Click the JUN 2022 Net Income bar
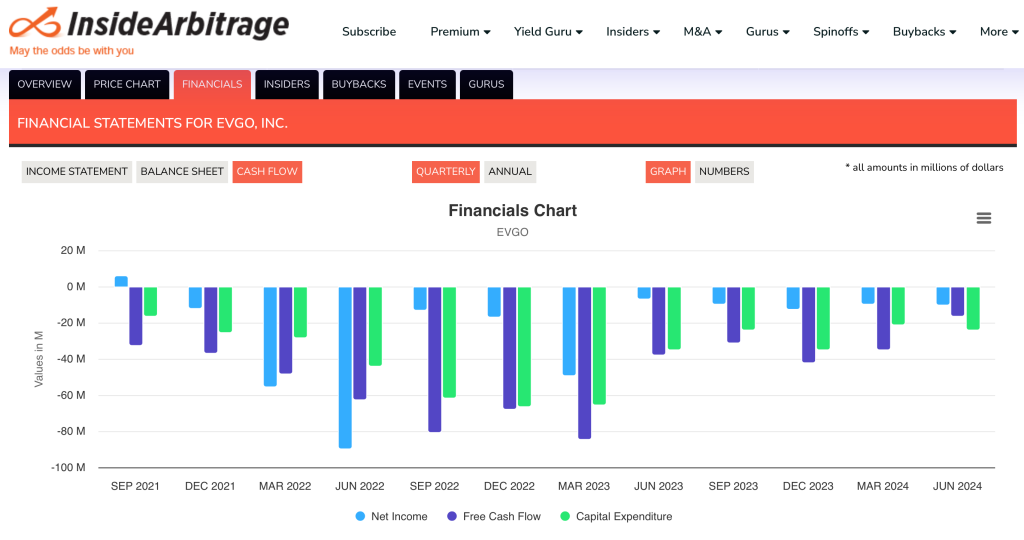Viewport: 1024px width, 540px height. pos(345,368)
